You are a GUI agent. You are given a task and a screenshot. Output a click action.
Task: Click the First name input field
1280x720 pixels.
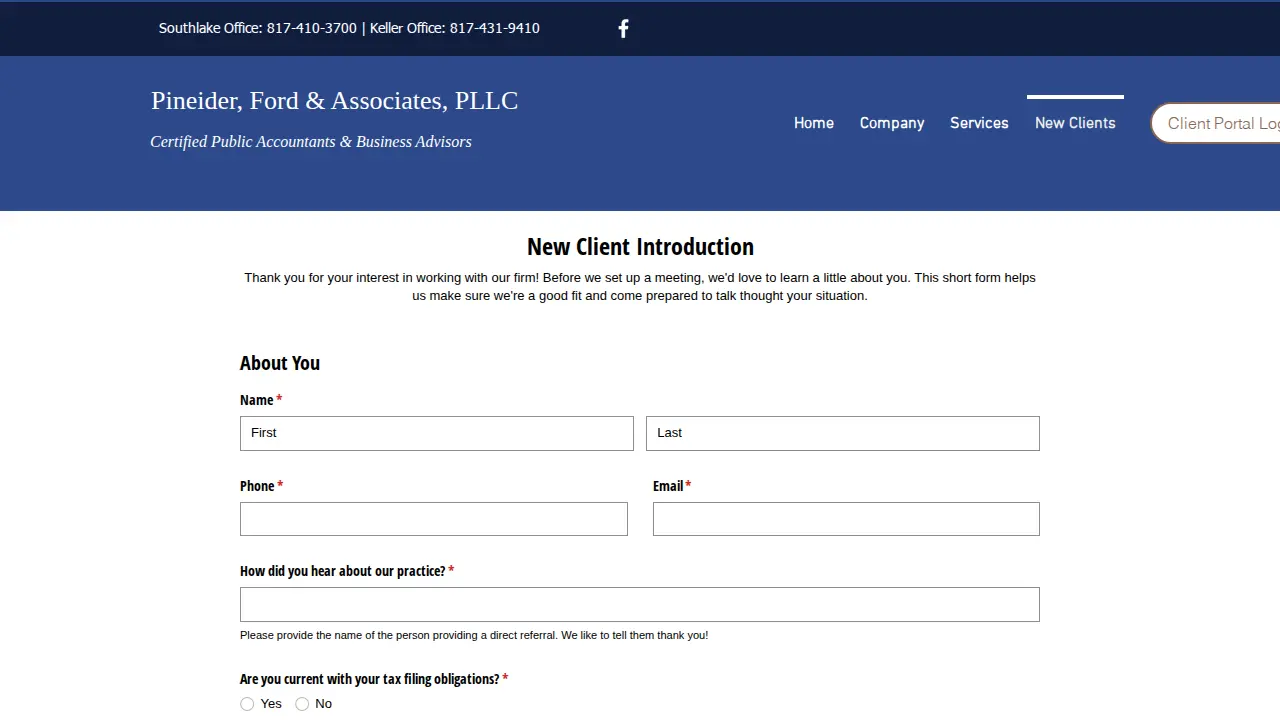[437, 433]
